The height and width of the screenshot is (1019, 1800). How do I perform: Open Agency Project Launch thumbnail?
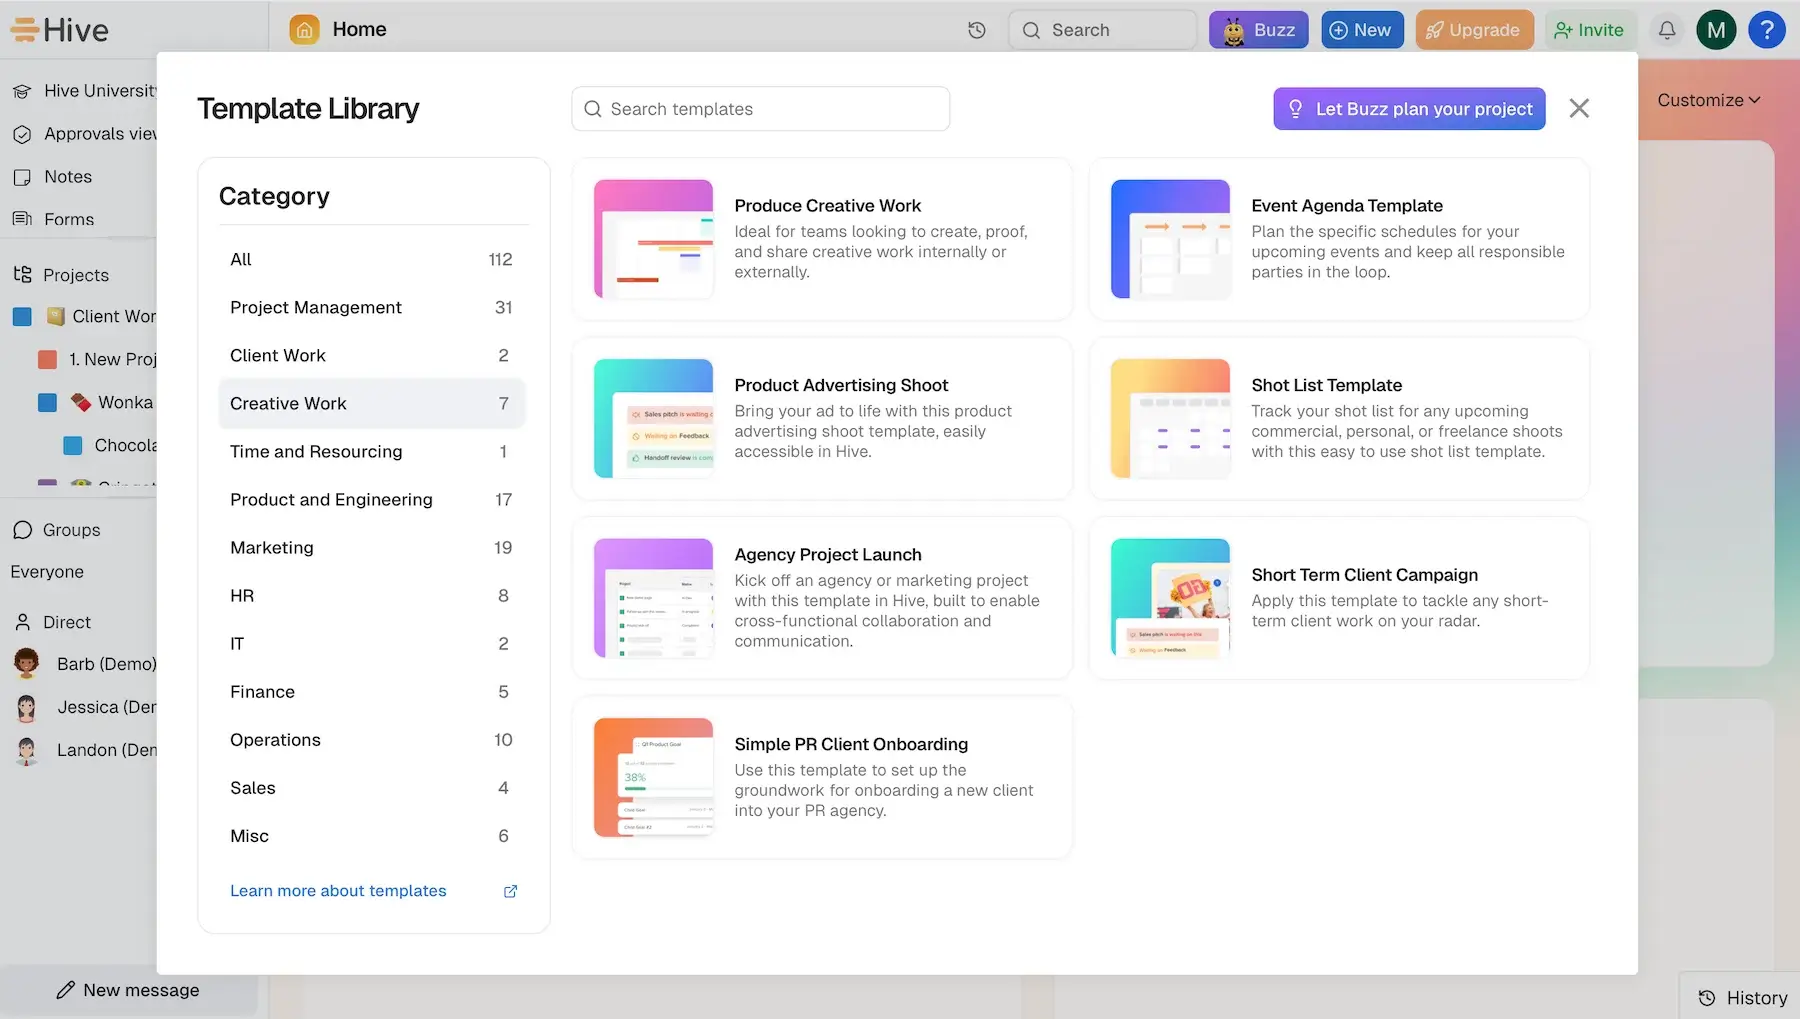click(x=653, y=598)
